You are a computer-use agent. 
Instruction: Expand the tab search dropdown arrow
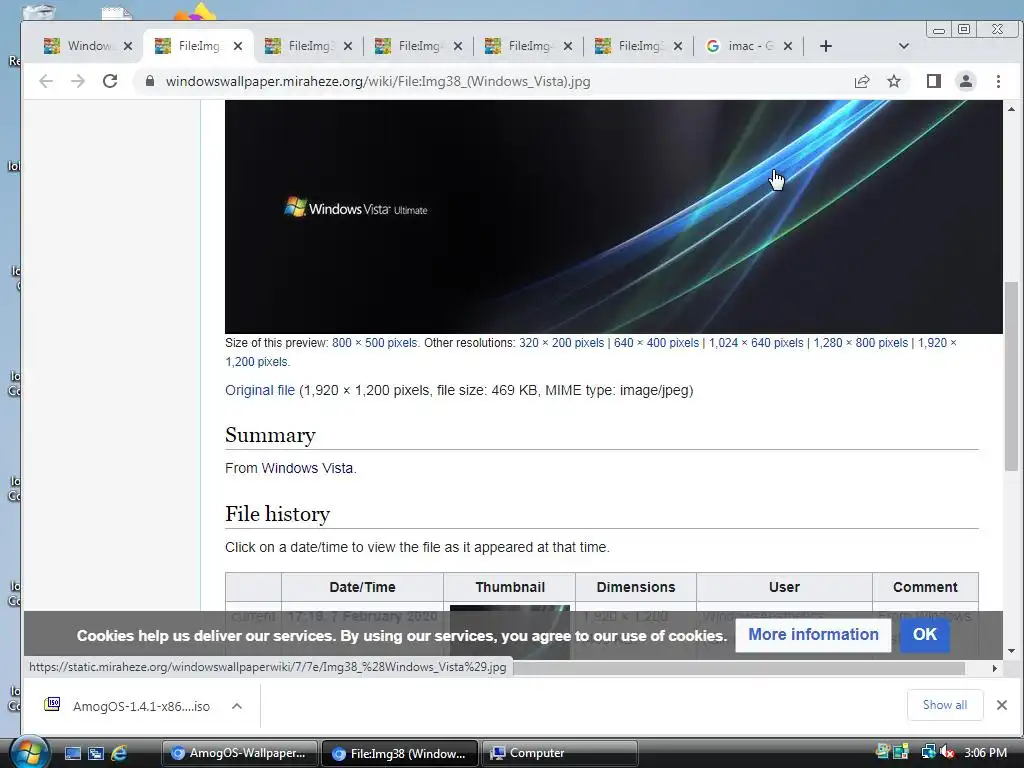click(x=904, y=46)
